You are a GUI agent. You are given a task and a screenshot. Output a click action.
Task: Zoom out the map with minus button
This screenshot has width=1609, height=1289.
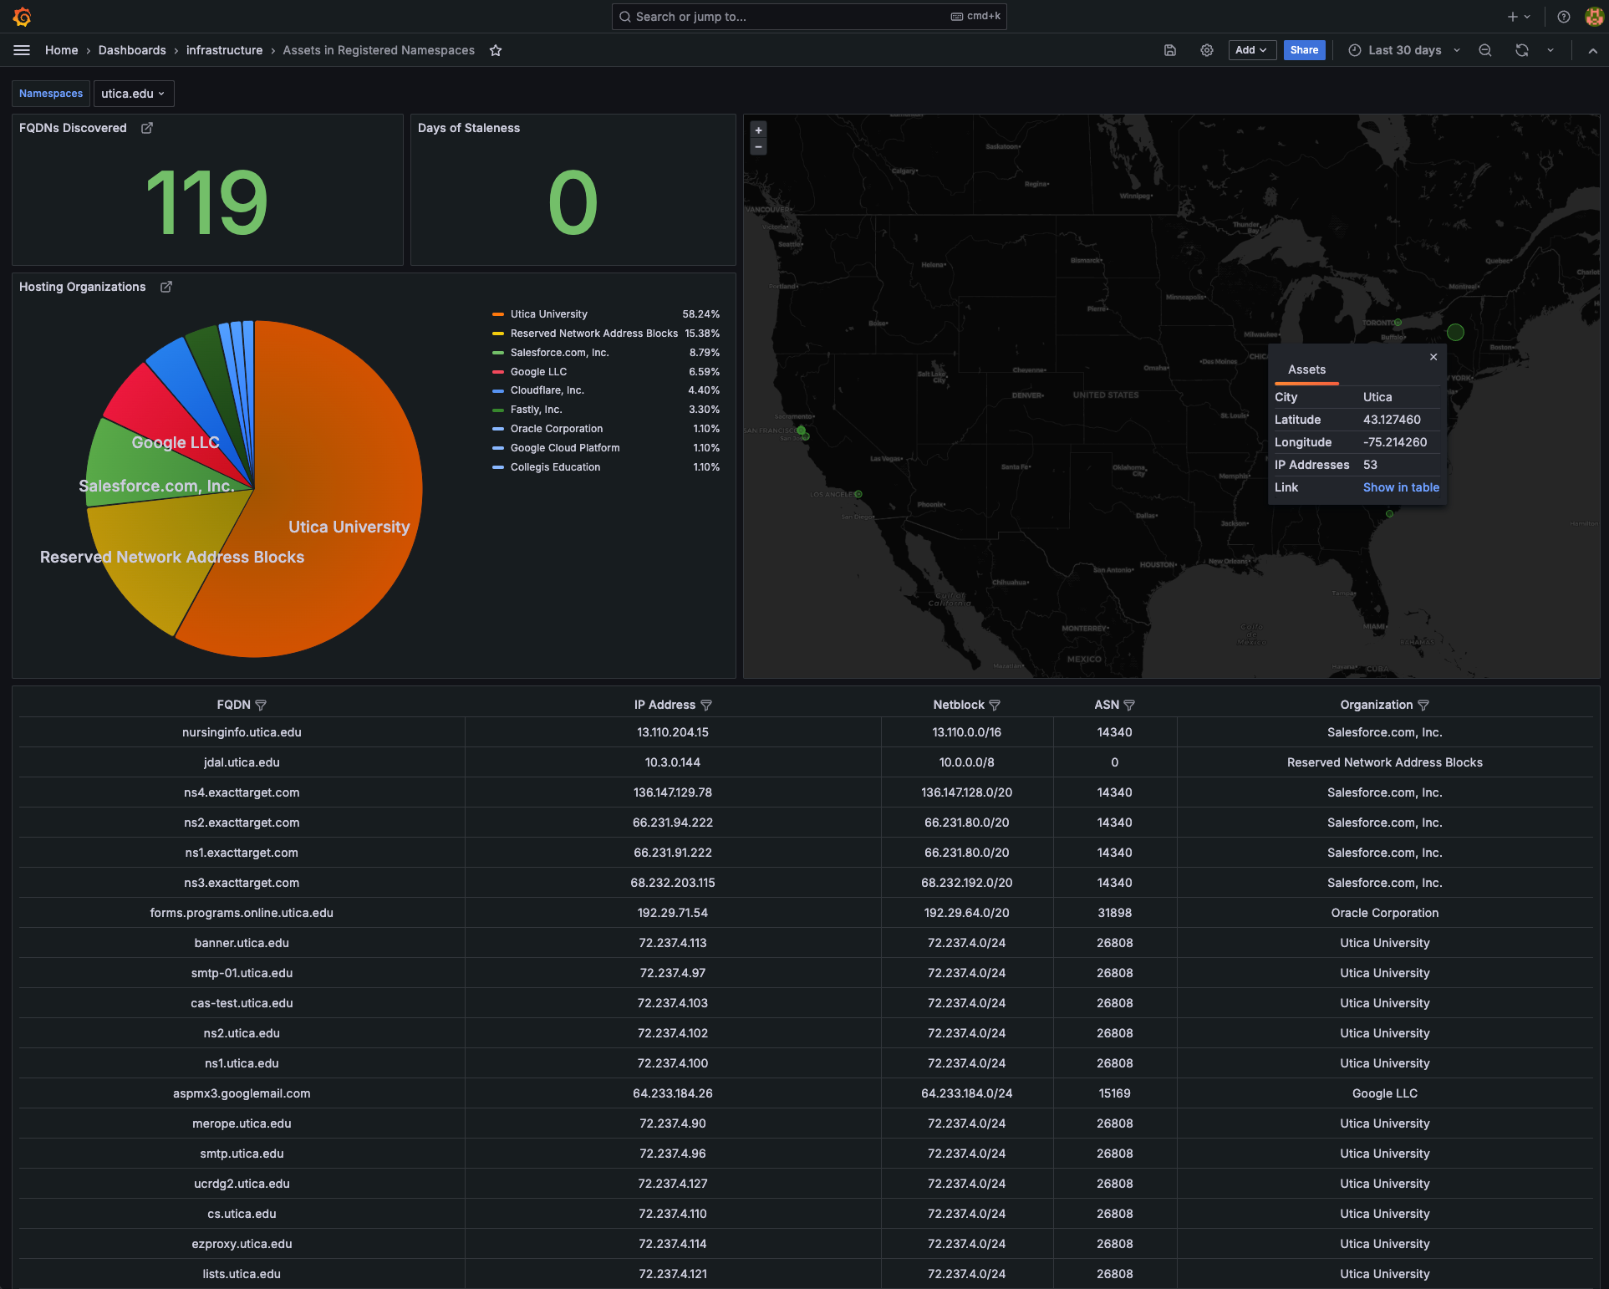758,147
